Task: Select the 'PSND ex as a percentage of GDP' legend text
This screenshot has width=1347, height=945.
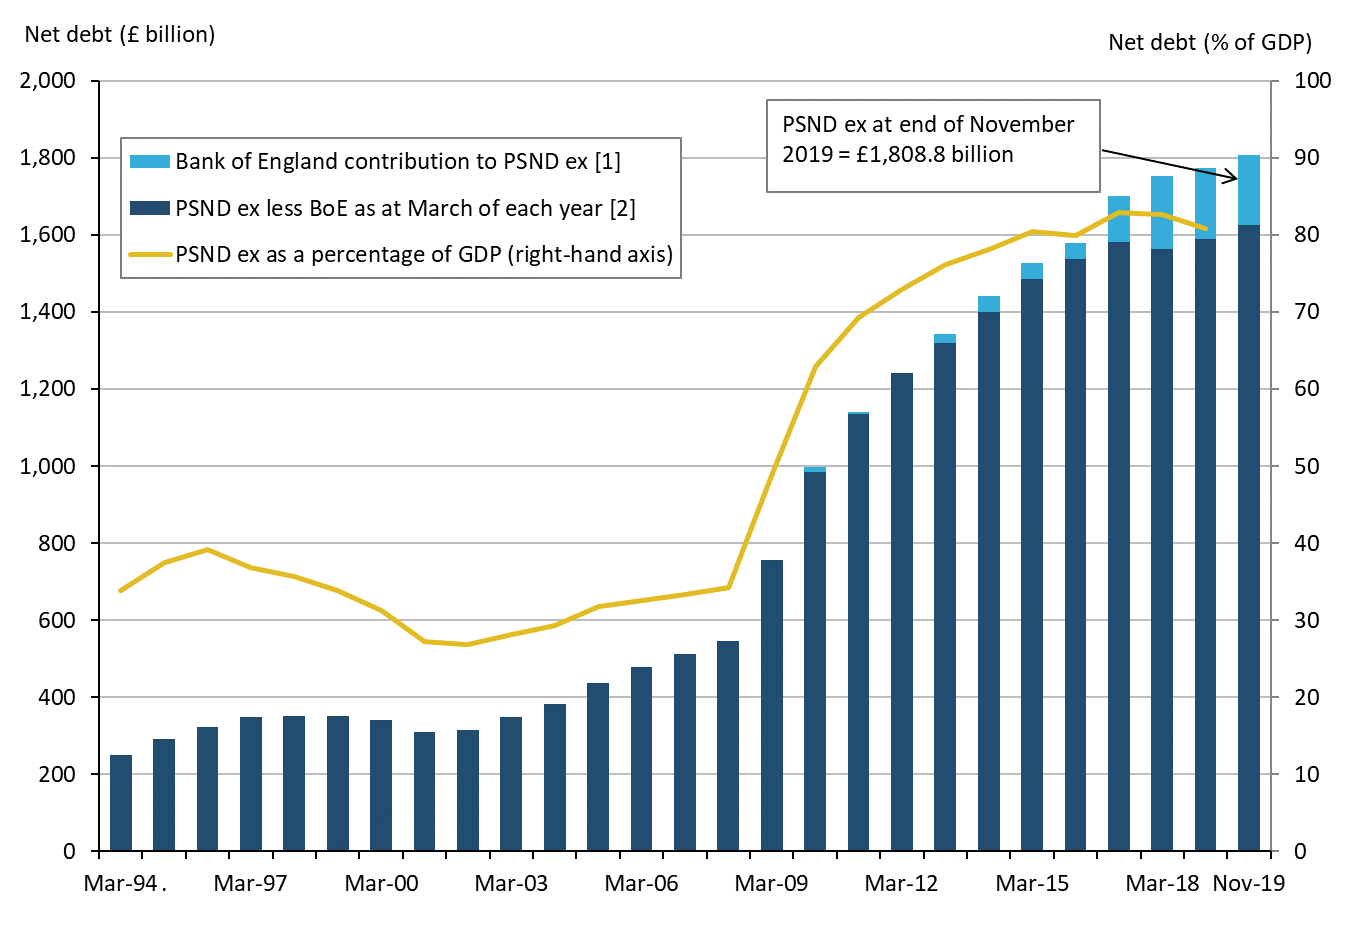Action: 424,254
